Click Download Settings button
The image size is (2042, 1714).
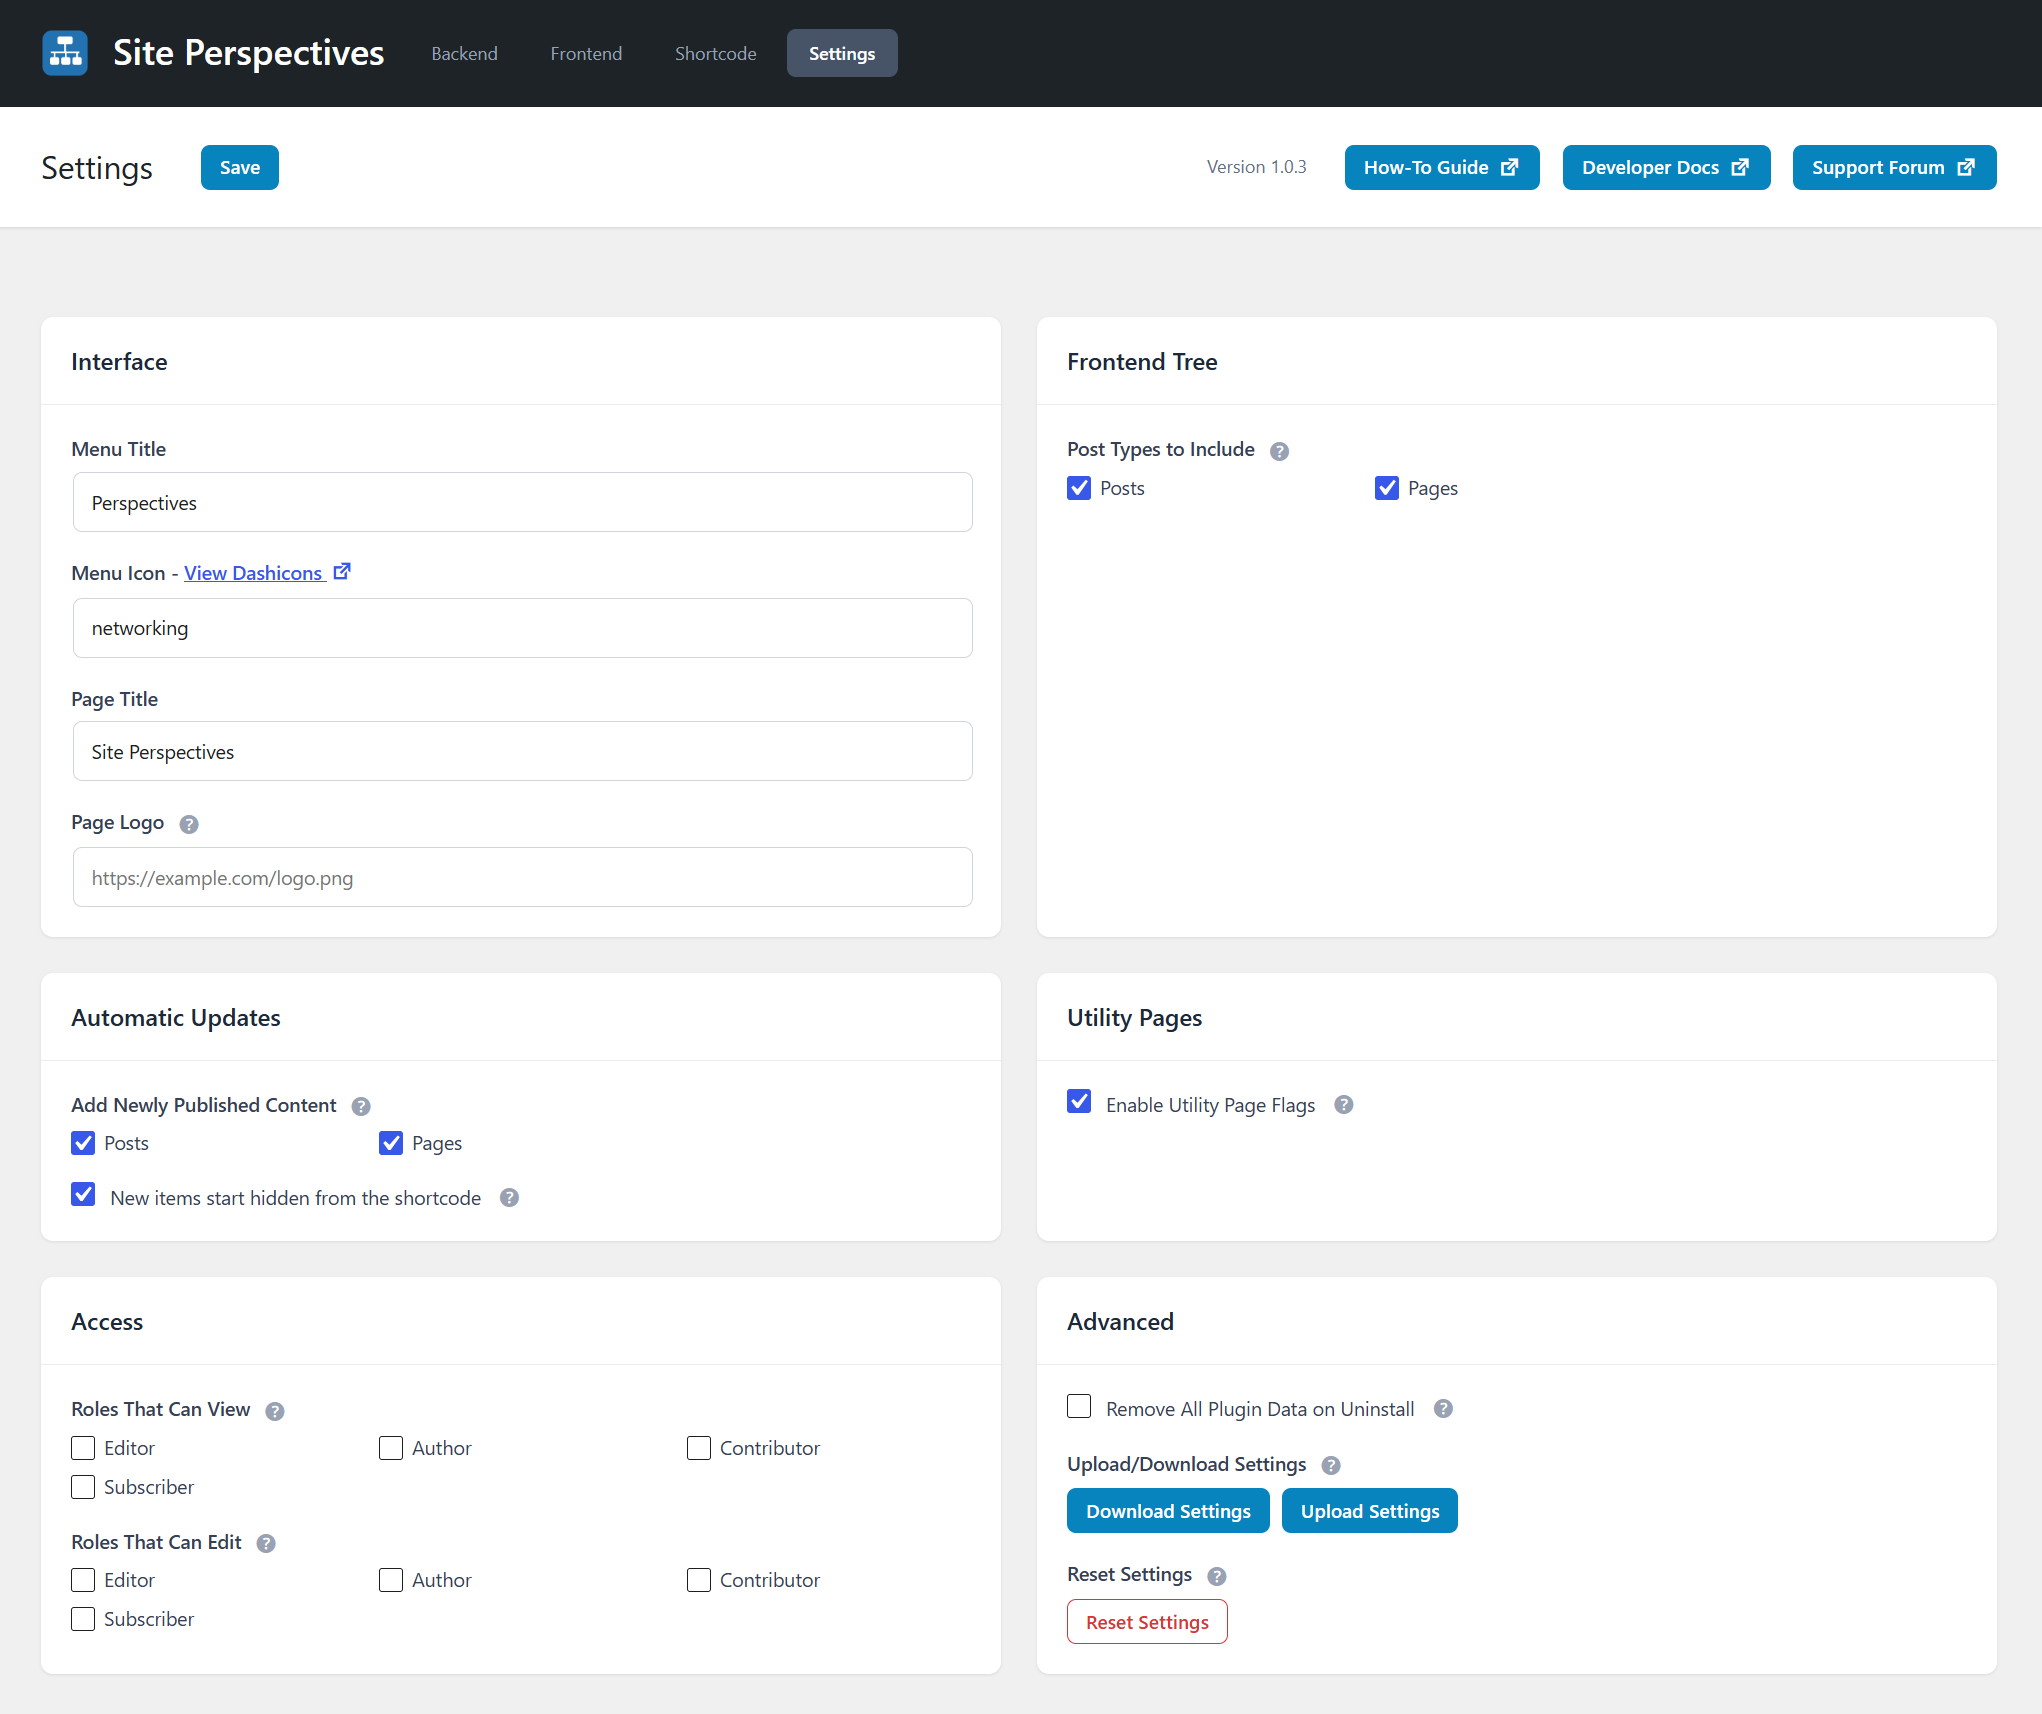1168,1510
